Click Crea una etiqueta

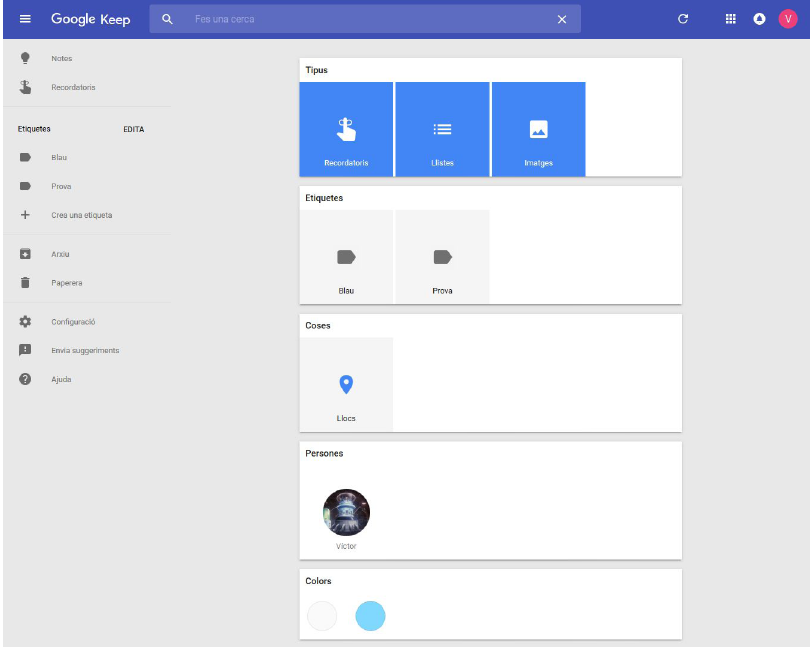pos(81,215)
